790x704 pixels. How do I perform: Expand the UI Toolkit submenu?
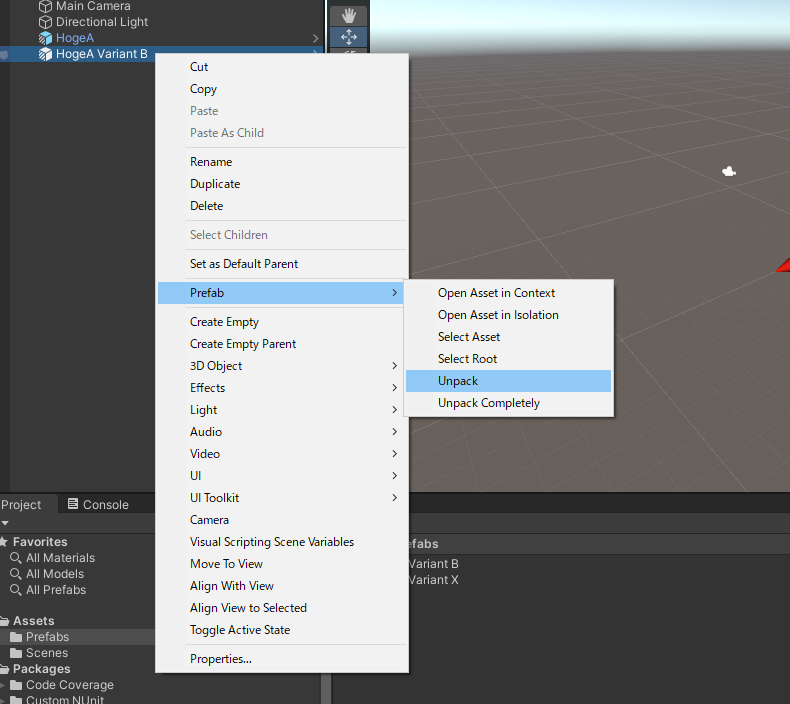click(x=394, y=498)
